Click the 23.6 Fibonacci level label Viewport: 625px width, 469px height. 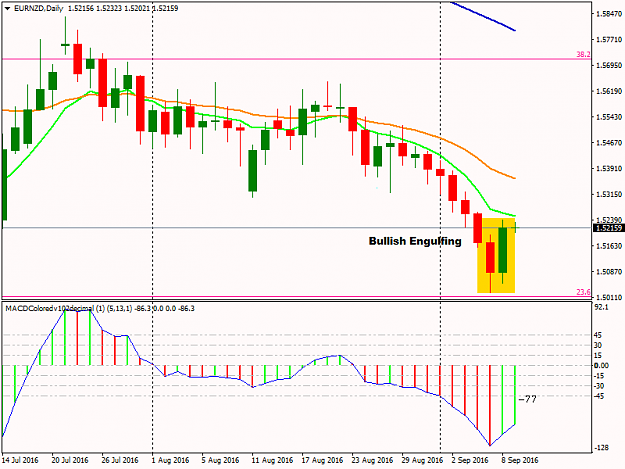click(x=583, y=292)
